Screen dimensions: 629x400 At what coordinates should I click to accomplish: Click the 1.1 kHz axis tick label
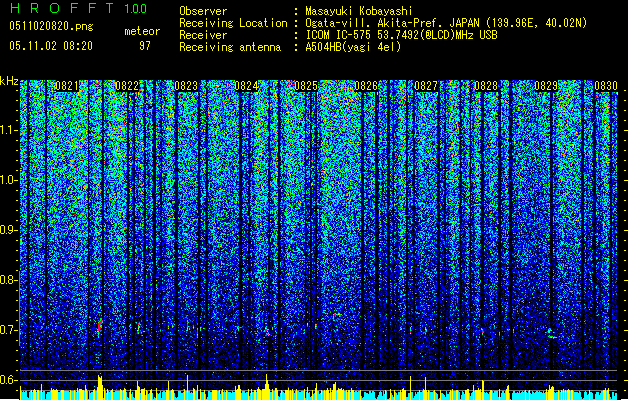tap(9, 130)
